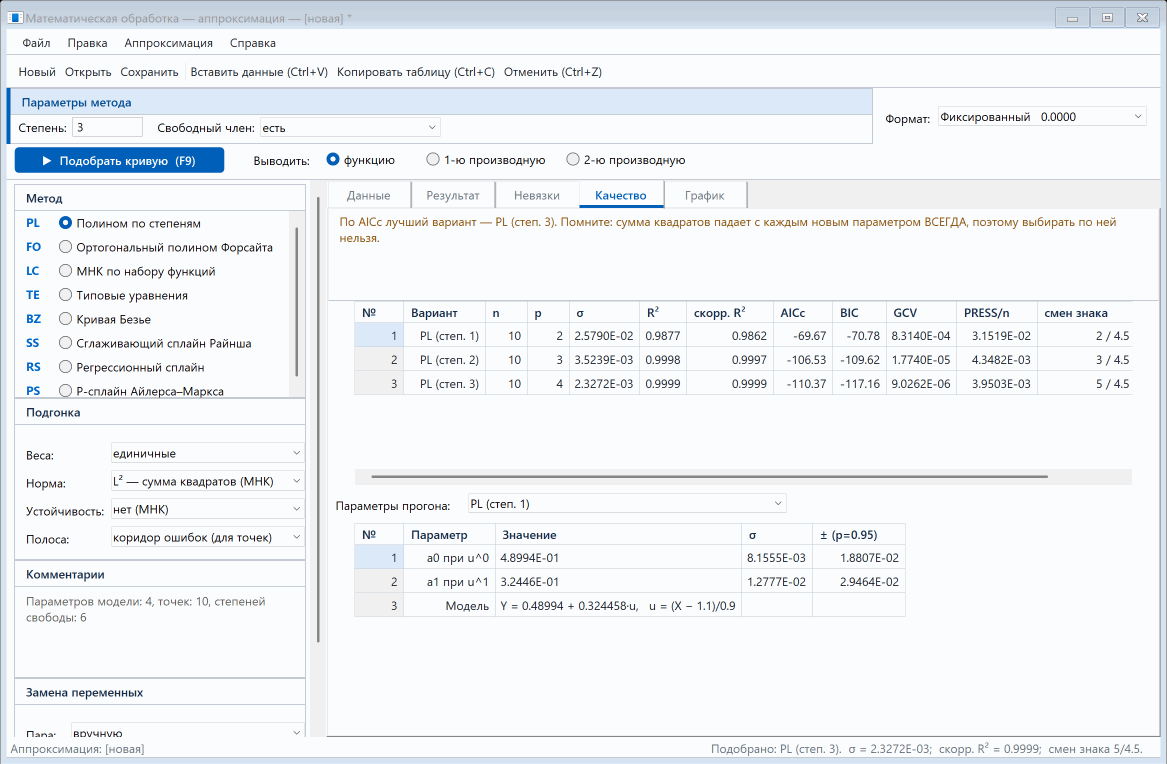1167x764 pixels.
Task: Open the Аппроксимация menu
Action: (x=168, y=43)
